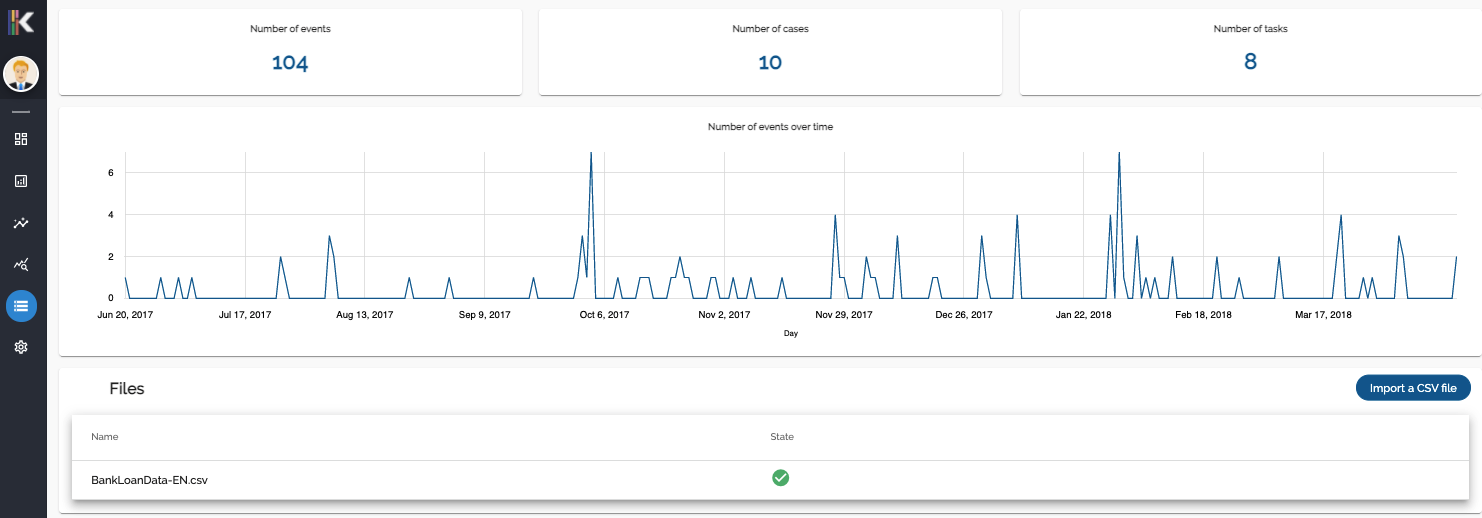The image size is (1482, 518).
Task: Click the Name column header
Action: tap(104, 437)
